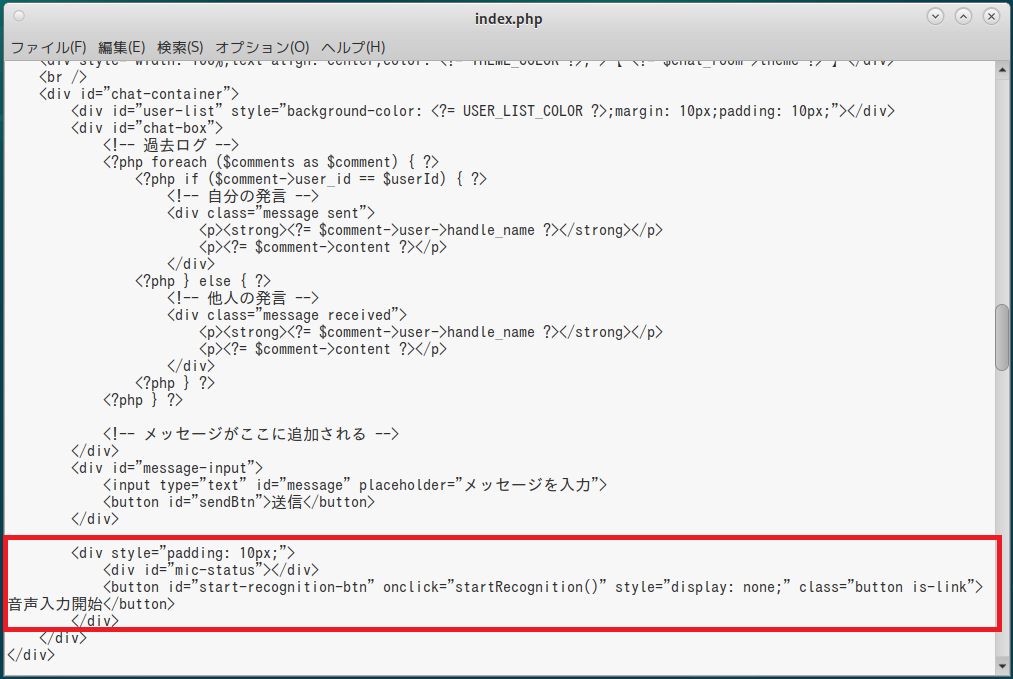Screen dimensions: 1013x679
Task: Click the 過去ログ comment line
Action: (171, 145)
